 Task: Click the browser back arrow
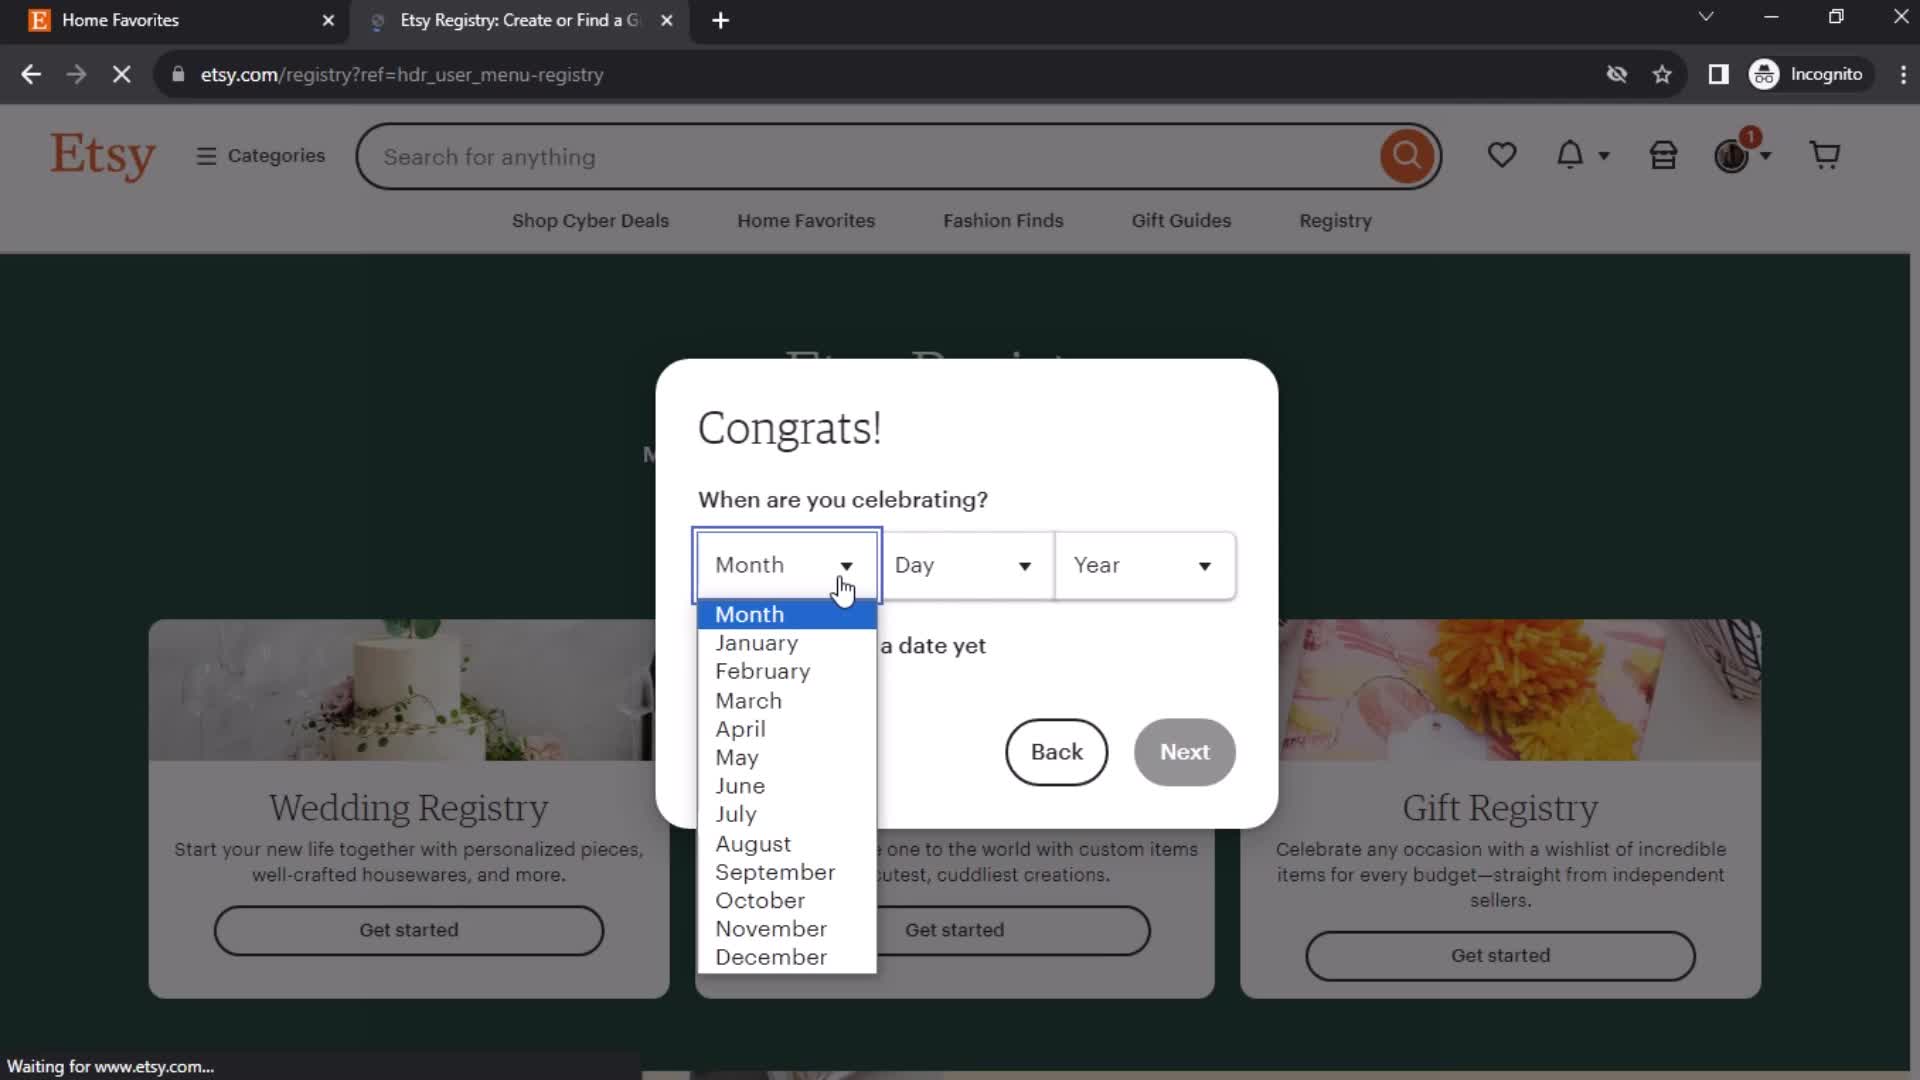click(30, 74)
